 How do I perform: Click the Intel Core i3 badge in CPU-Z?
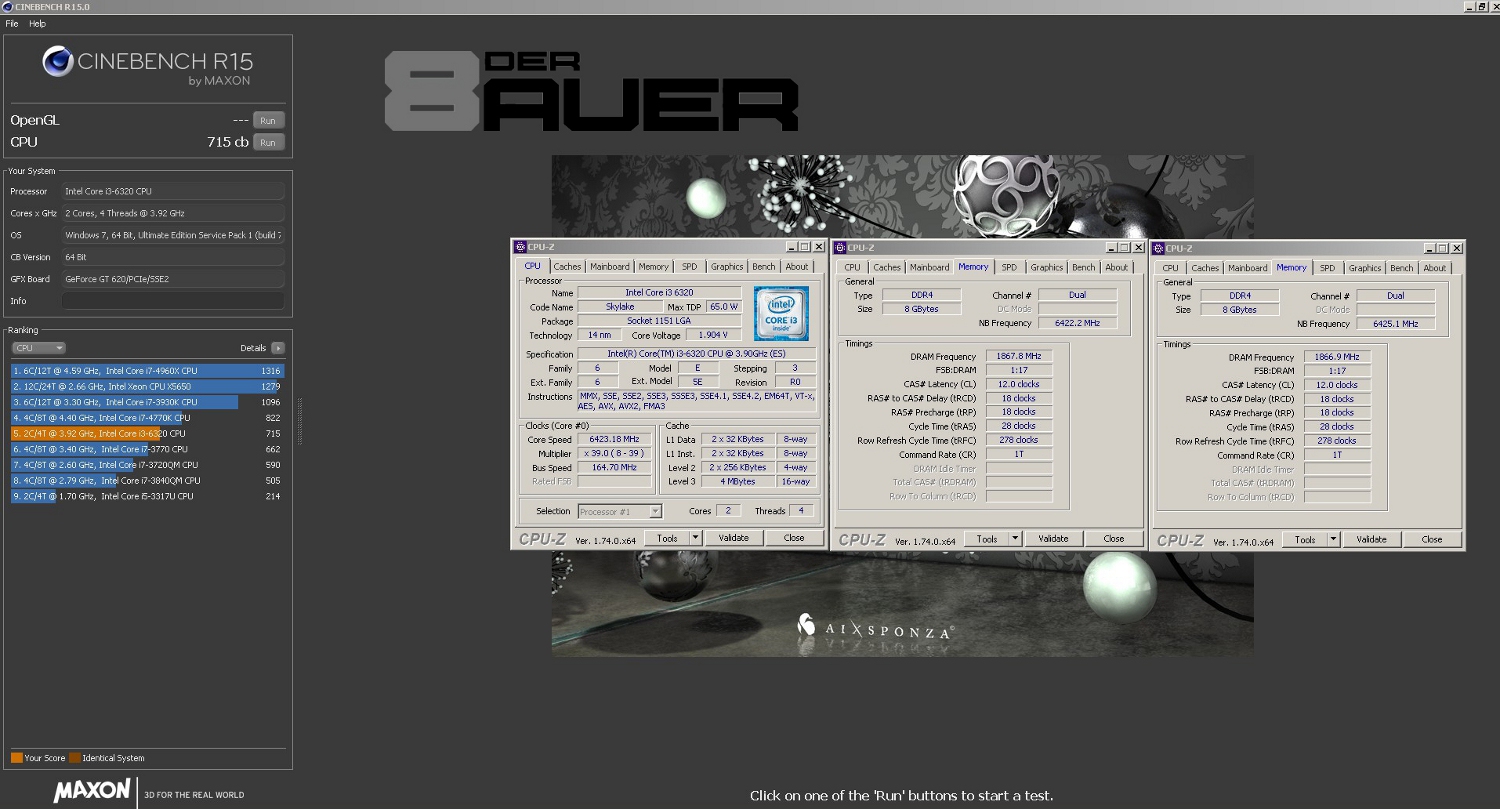click(x=782, y=314)
